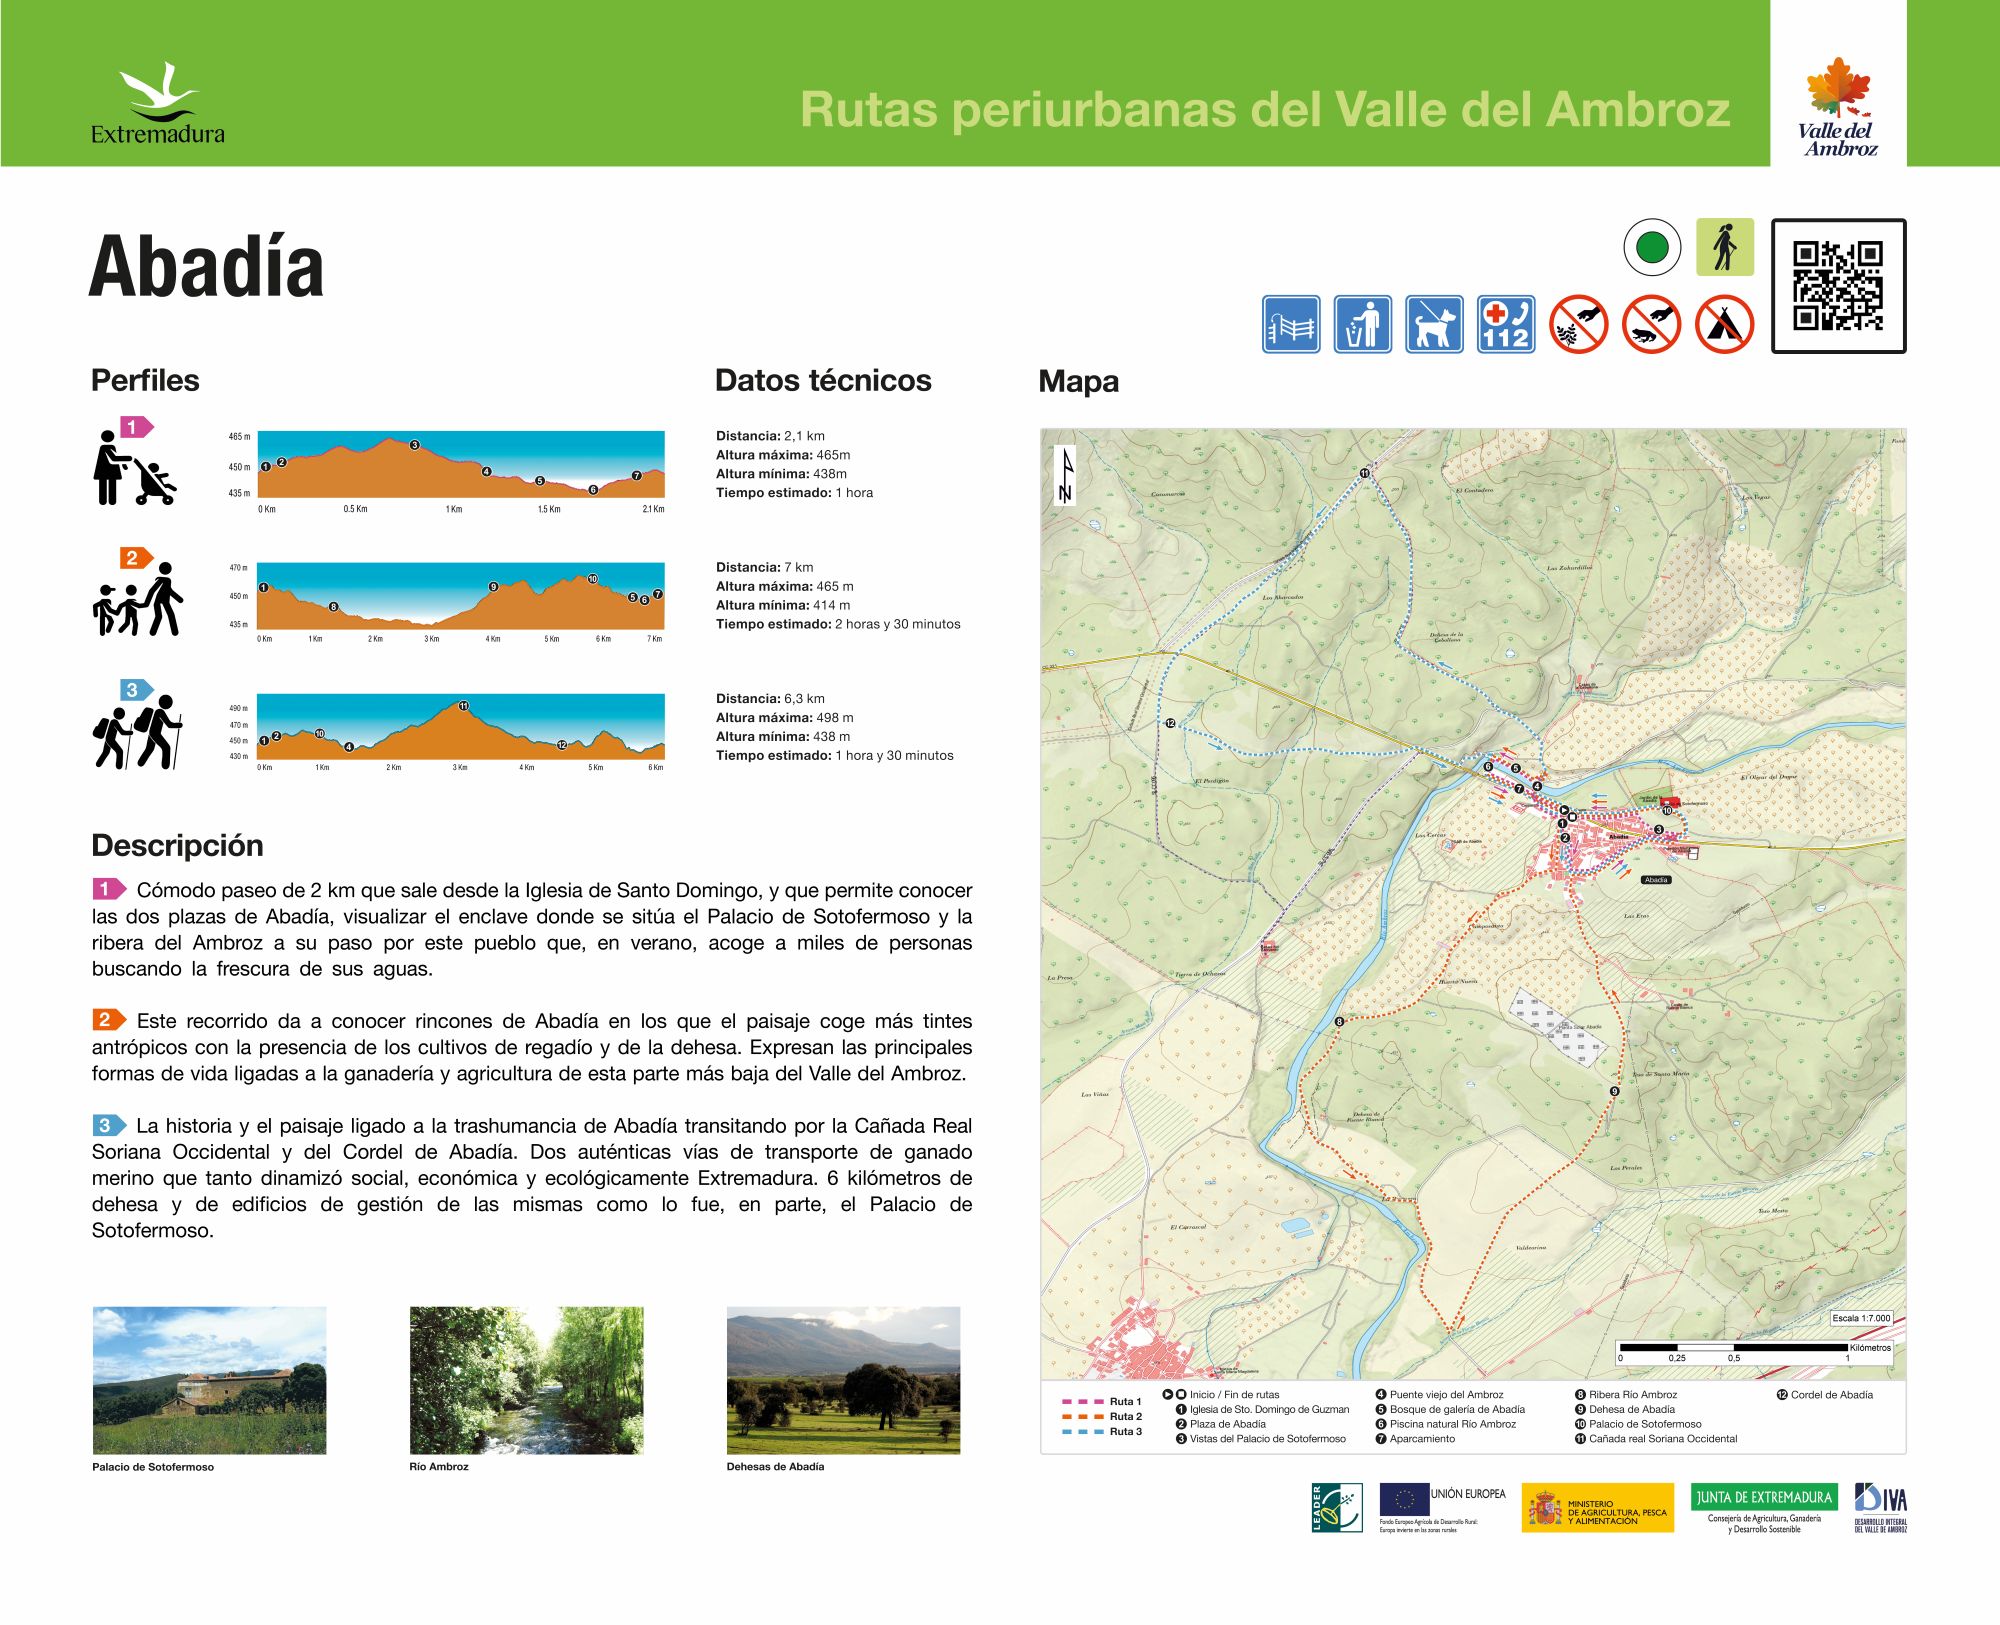Click the orange 2 tag in Descripción
Image resolution: width=2000 pixels, height=1625 pixels.
click(x=109, y=1019)
